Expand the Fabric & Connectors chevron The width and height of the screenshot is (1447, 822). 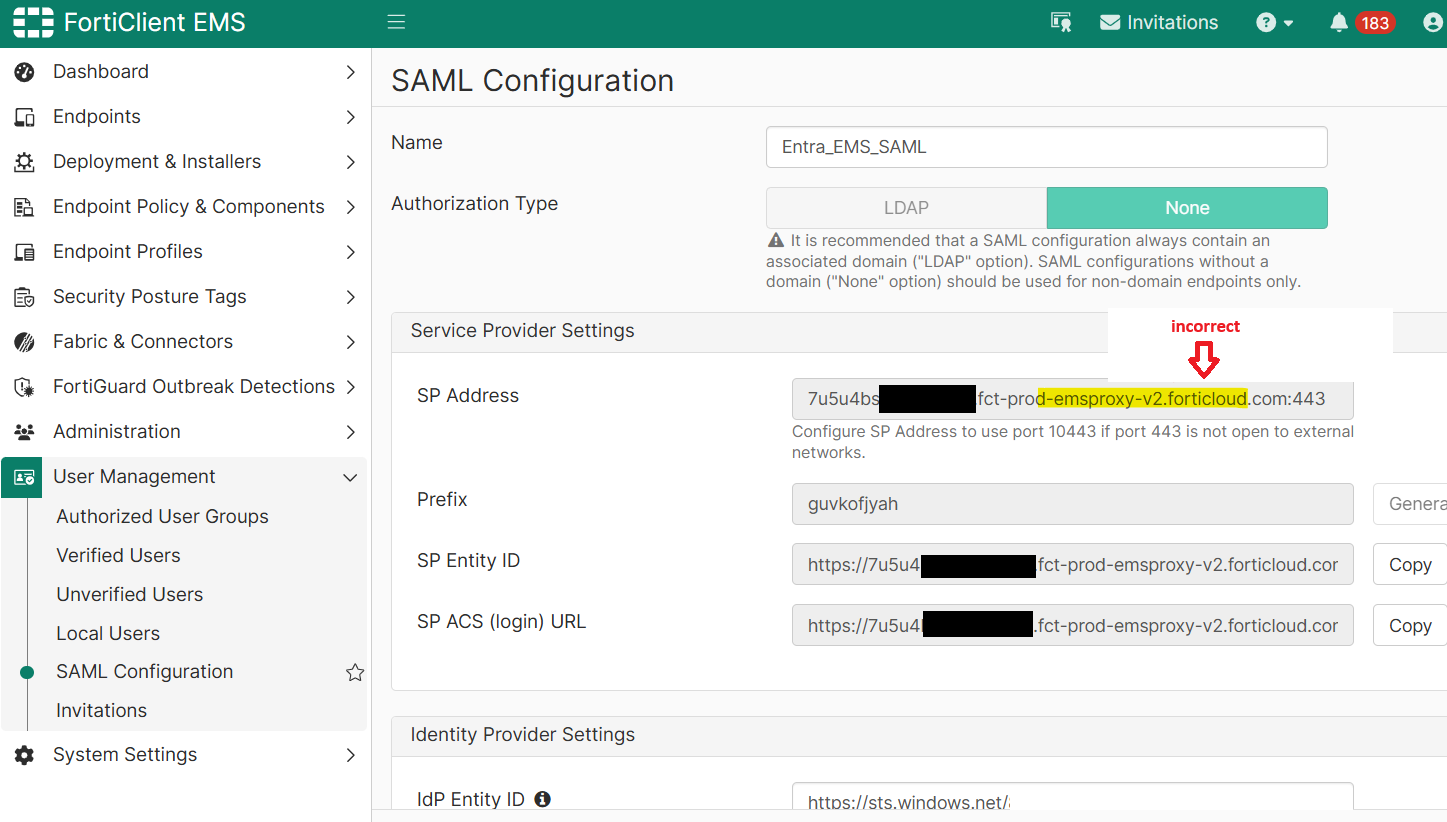point(350,342)
